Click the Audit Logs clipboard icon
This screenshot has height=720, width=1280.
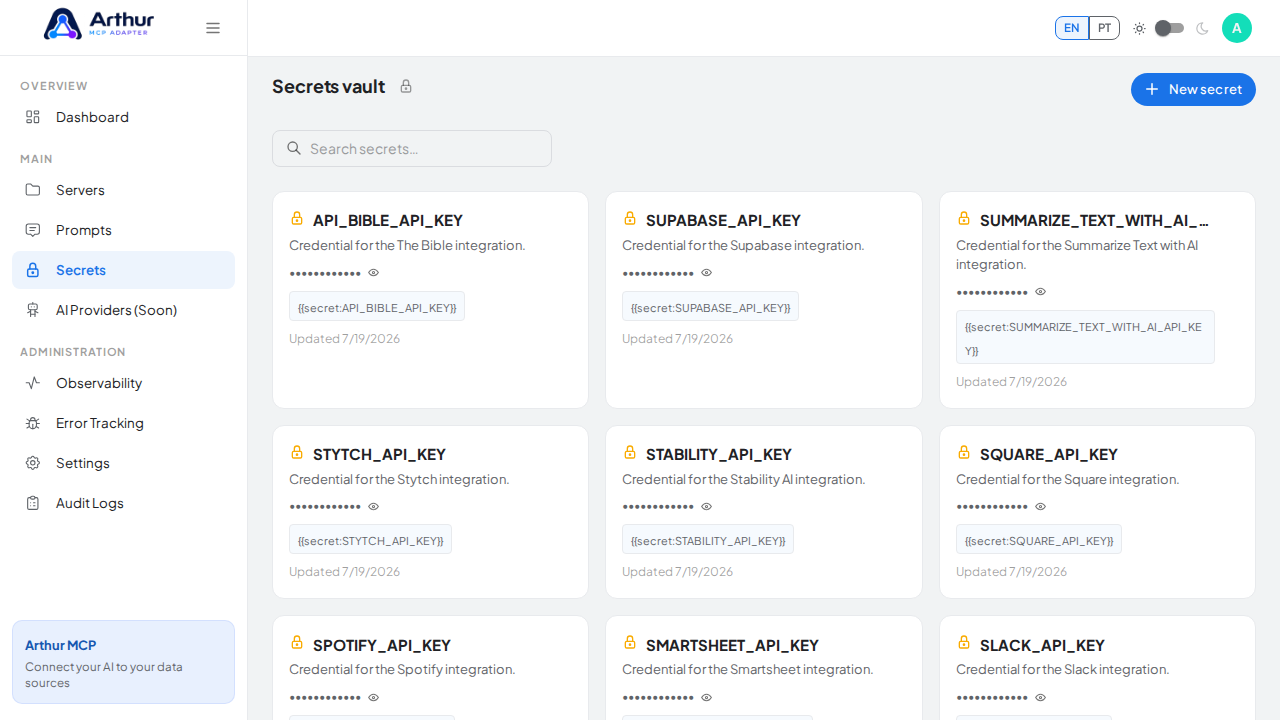pos(33,503)
